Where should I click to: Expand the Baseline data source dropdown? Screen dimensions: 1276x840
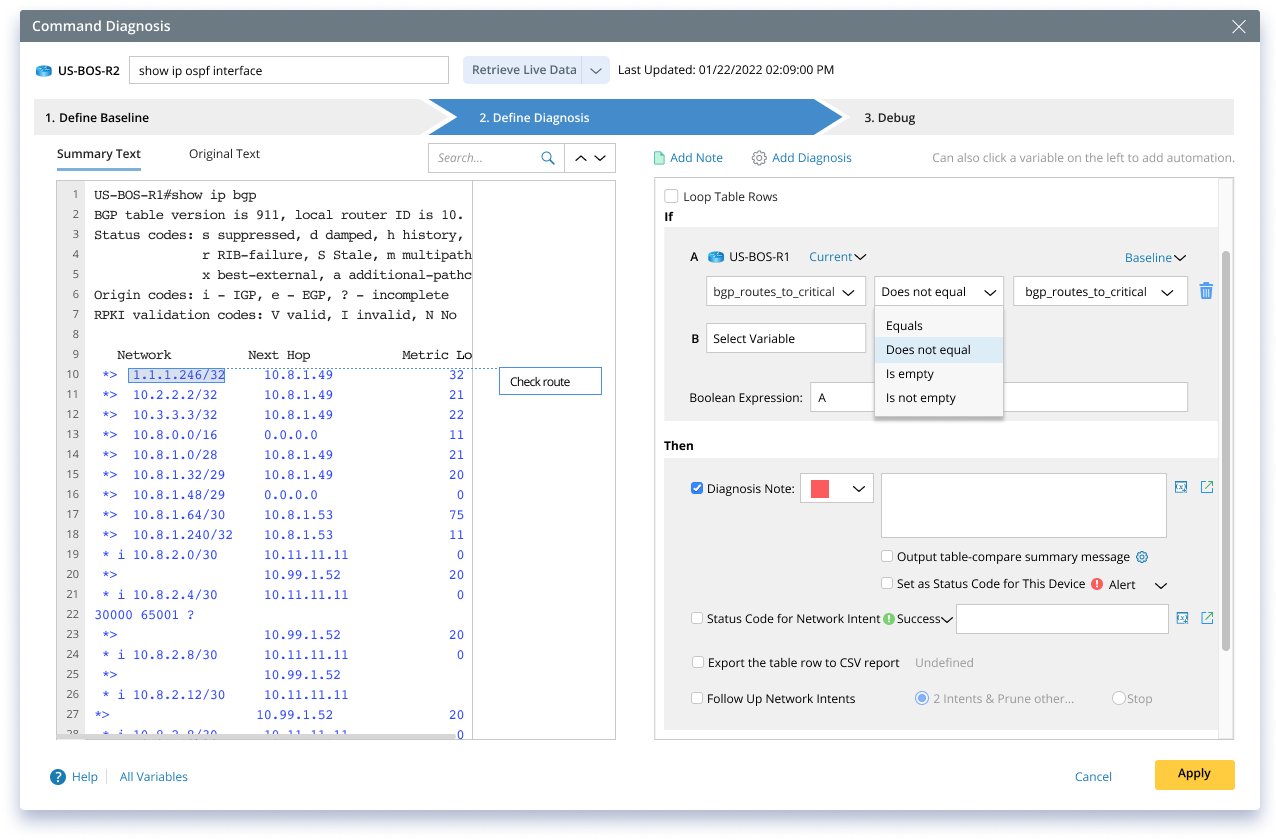coord(1155,258)
